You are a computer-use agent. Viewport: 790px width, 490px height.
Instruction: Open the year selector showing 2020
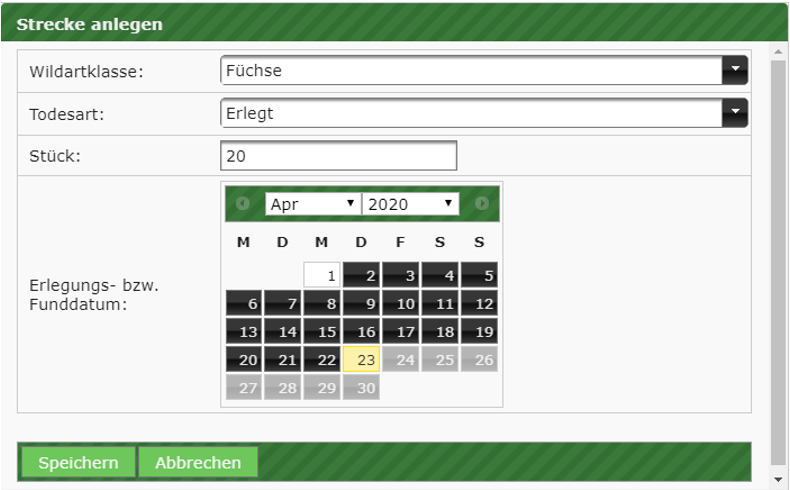click(x=410, y=204)
